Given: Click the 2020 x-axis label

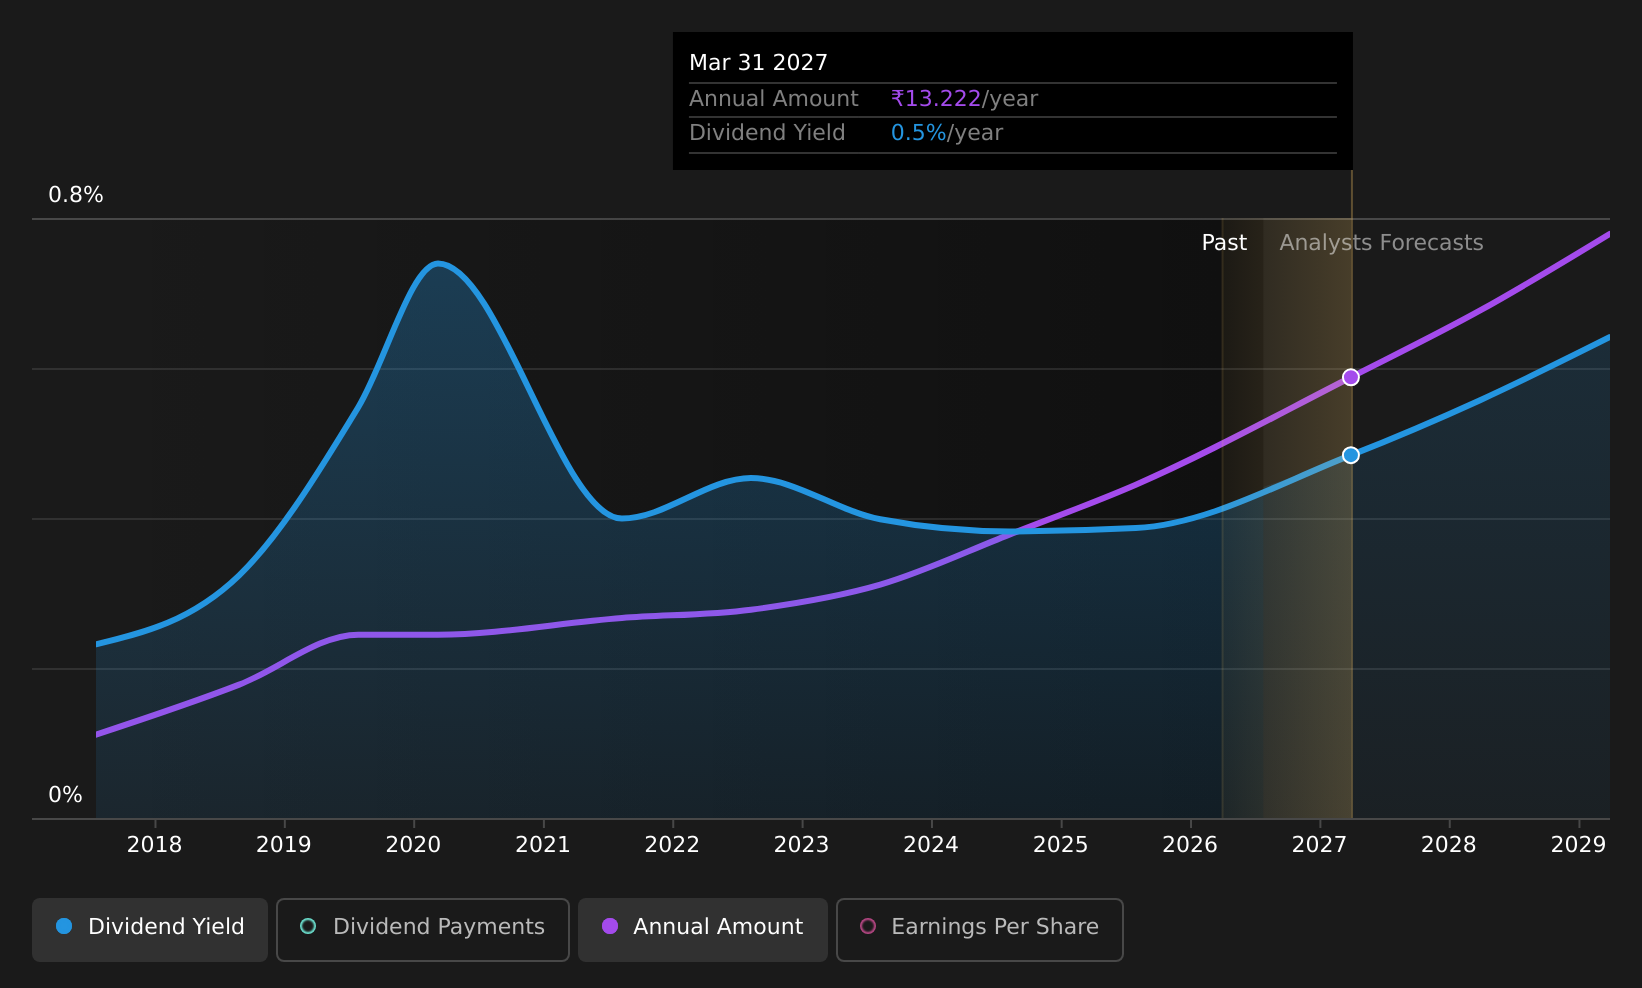Looking at the screenshot, I should pyautogui.click(x=413, y=845).
